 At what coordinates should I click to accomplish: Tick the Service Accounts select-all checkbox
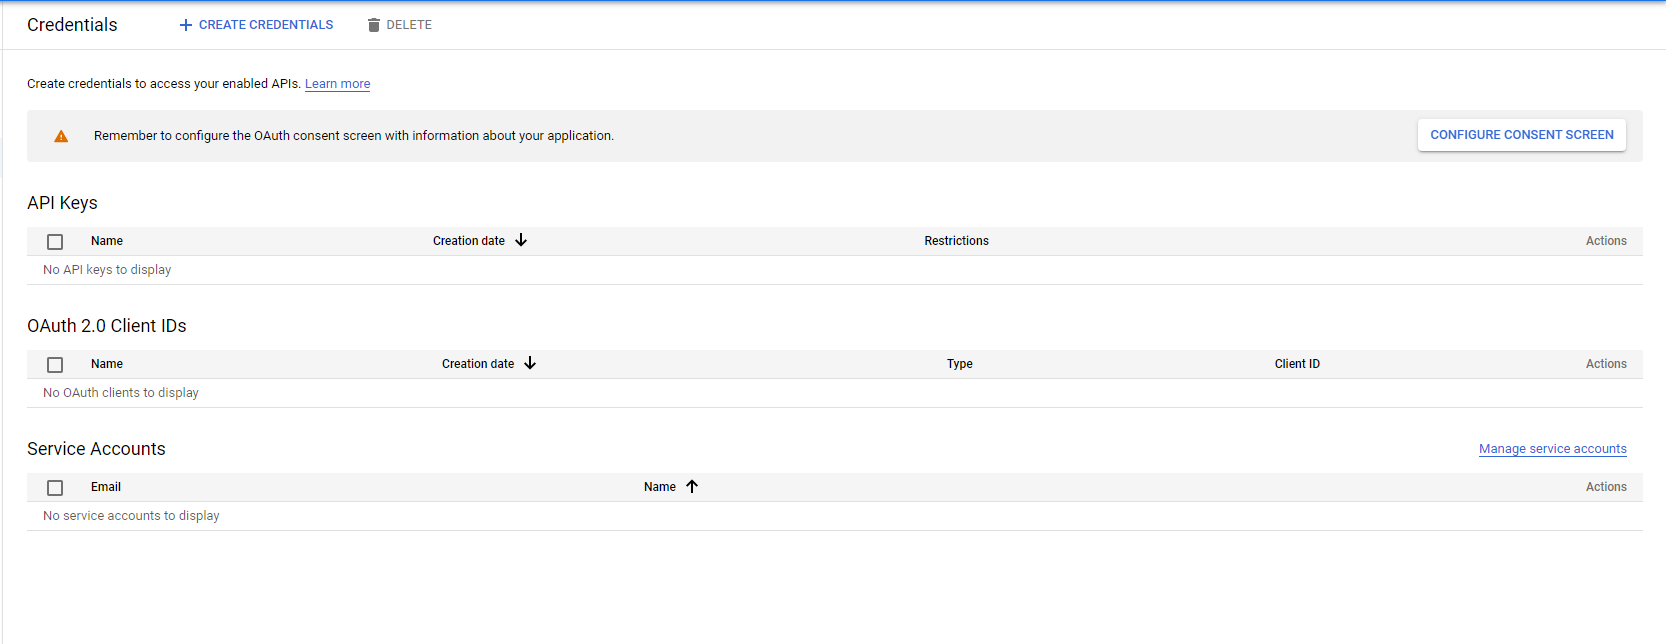coord(55,488)
